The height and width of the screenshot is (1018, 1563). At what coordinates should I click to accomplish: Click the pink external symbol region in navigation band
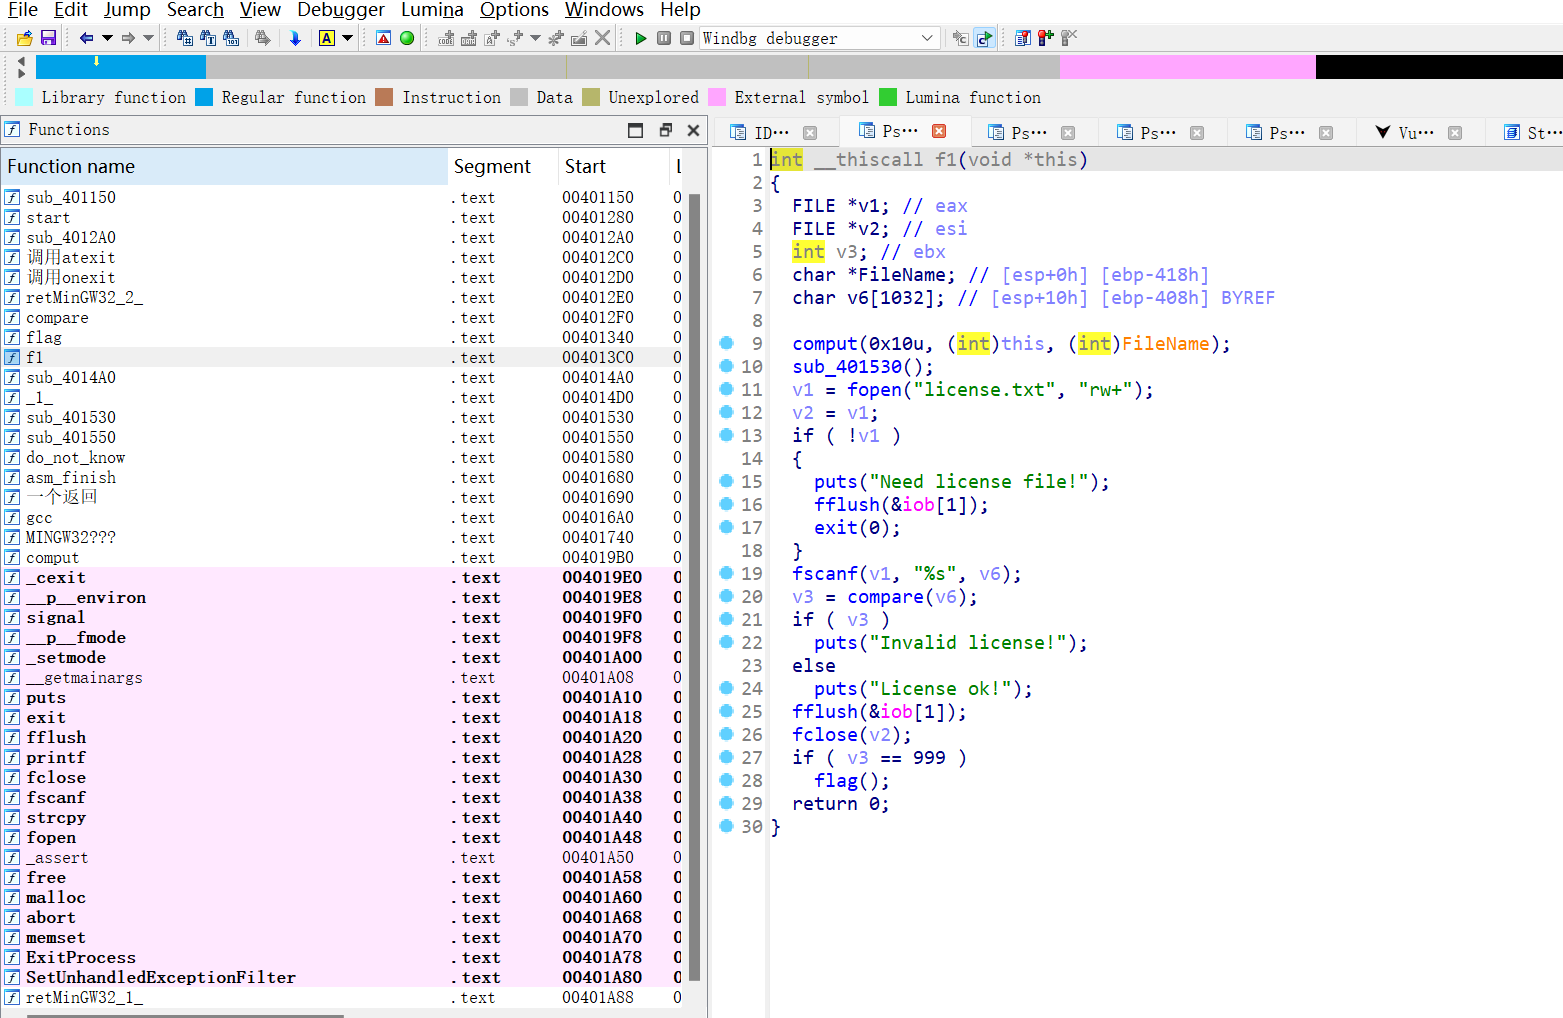1187,67
